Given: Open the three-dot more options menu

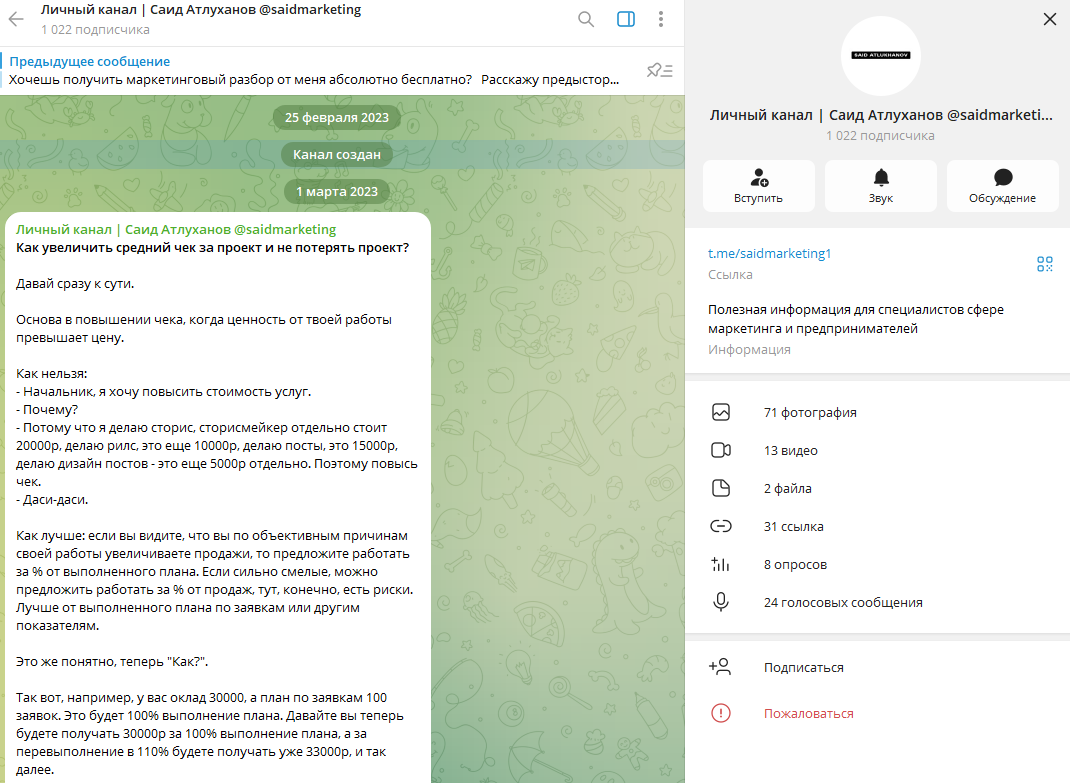Looking at the screenshot, I should tap(661, 19).
